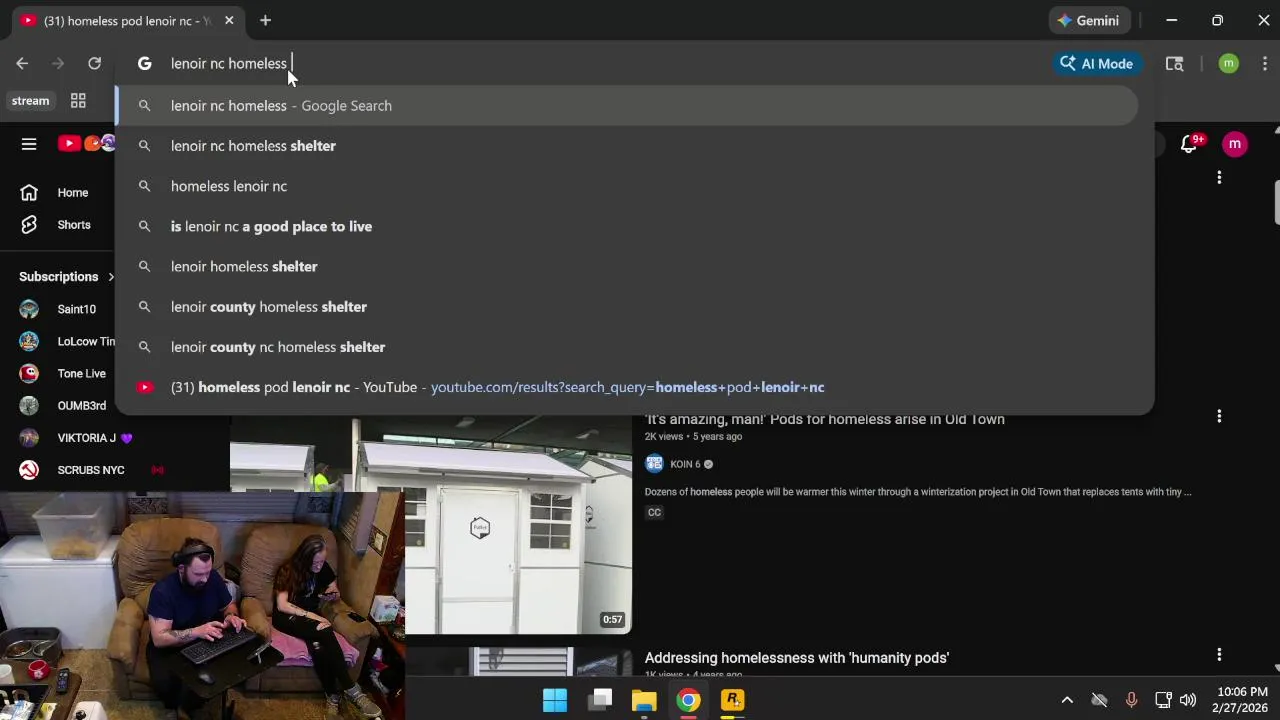Open YouTube account avatar menu
This screenshot has width=1280, height=720.
pos(1235,144)
